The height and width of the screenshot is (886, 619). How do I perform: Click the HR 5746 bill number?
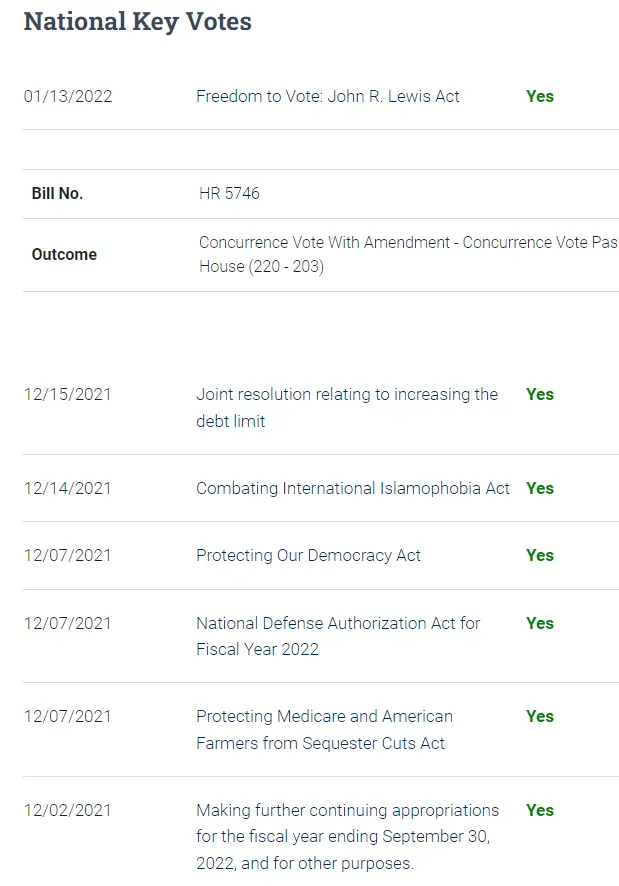tap(229, 193)
